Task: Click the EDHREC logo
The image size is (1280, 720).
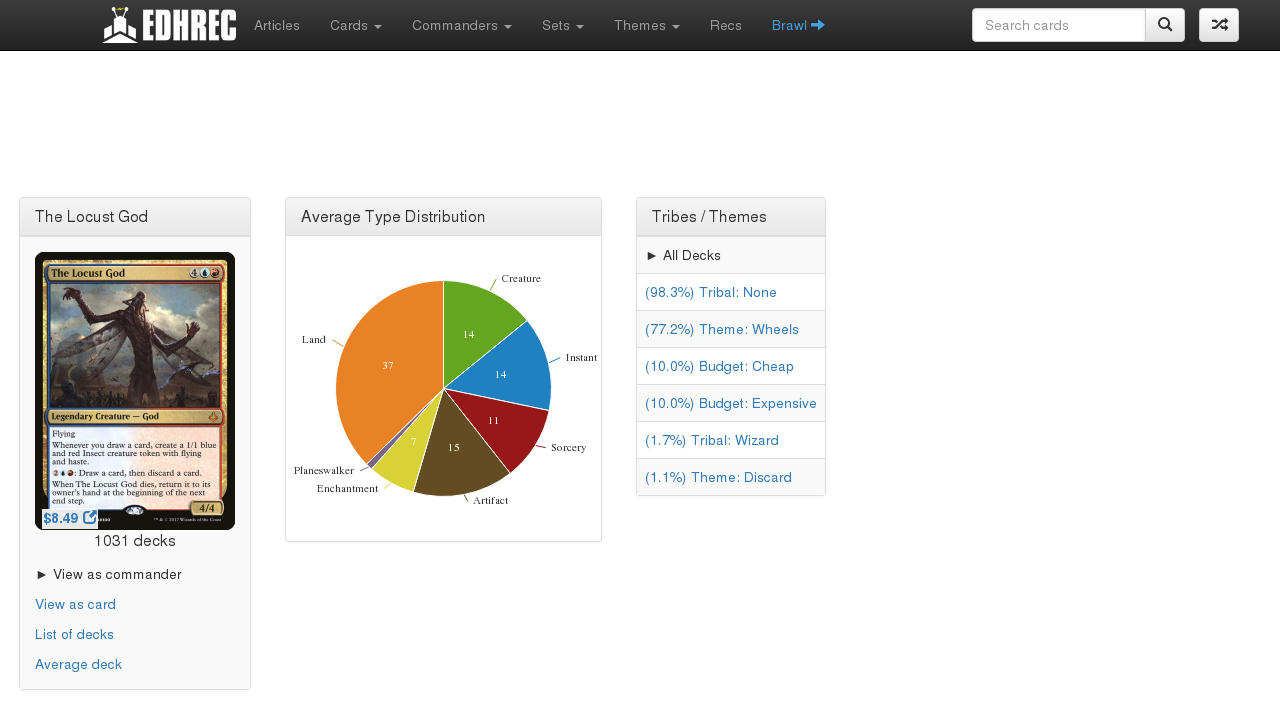Action: [x=169, y=25]
